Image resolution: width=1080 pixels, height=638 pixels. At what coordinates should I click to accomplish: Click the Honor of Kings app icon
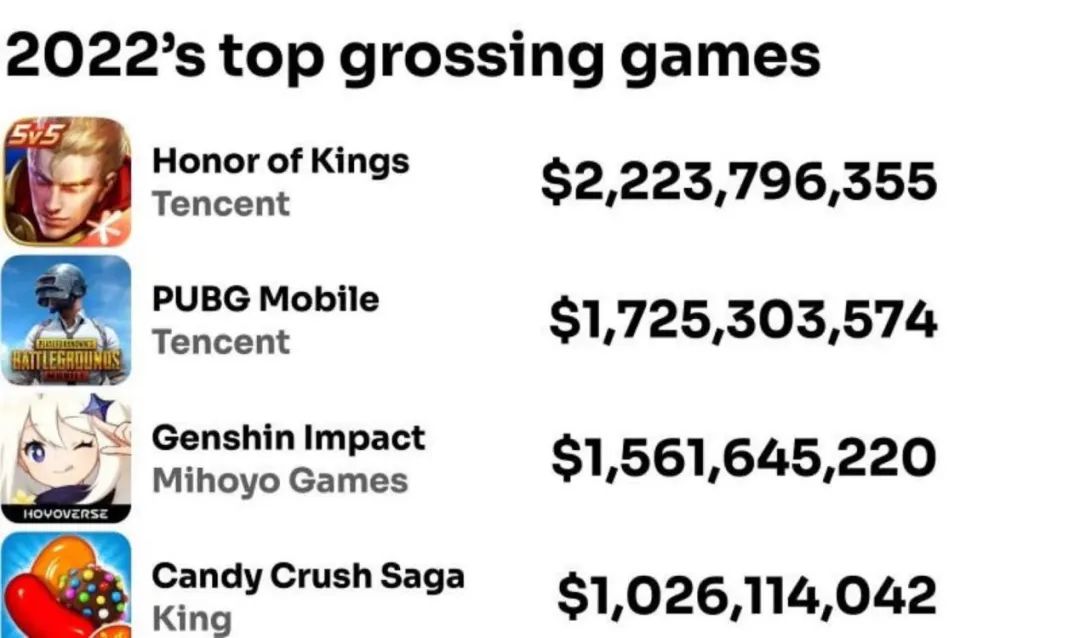(x=66, y=182)
